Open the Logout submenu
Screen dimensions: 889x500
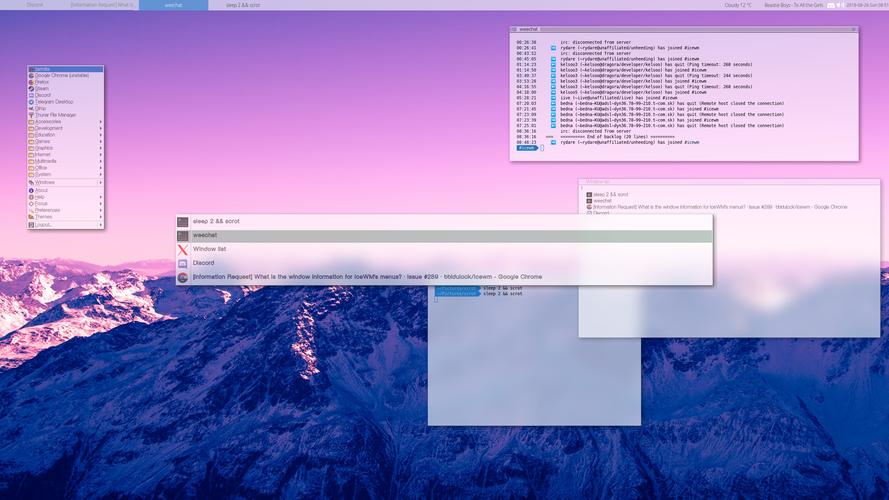click(65, 225)
